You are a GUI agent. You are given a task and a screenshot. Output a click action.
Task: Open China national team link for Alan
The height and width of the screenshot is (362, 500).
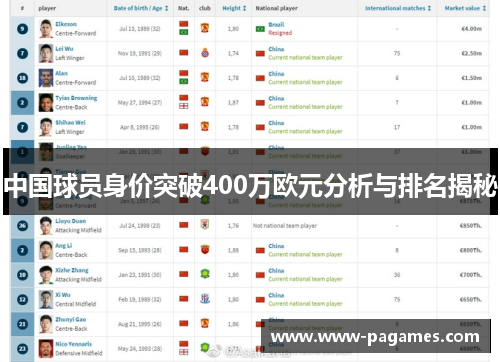point(276,74)
